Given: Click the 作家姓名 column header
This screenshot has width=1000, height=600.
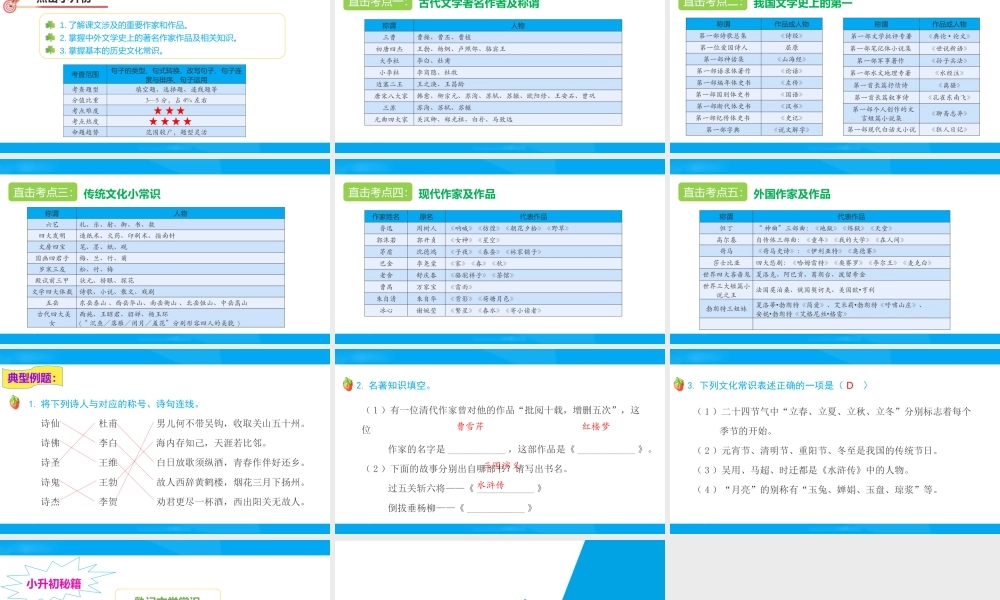Looking at the screenshot, I should (x=386, y=217).
